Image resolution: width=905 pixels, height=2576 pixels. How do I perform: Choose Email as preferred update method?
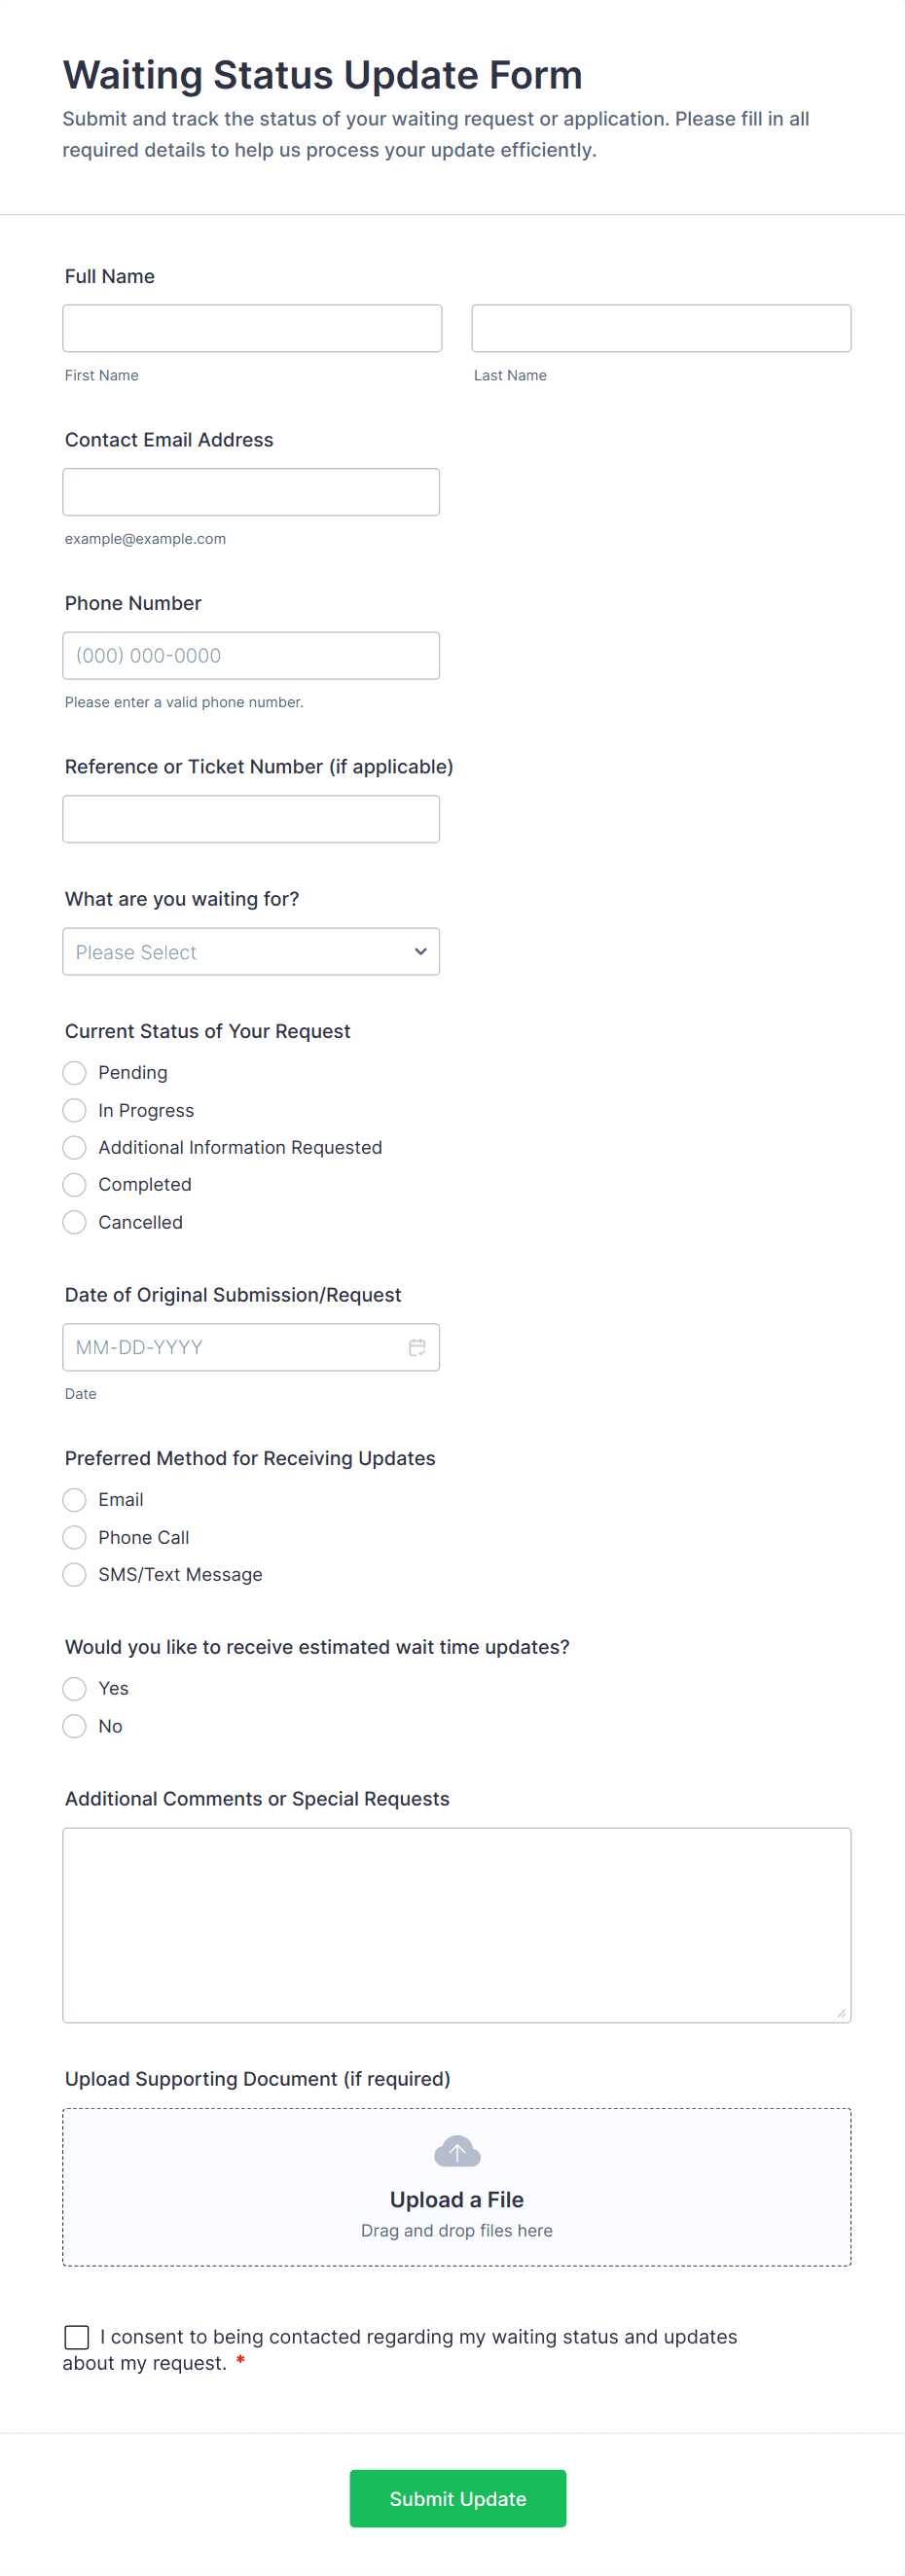74,1500
